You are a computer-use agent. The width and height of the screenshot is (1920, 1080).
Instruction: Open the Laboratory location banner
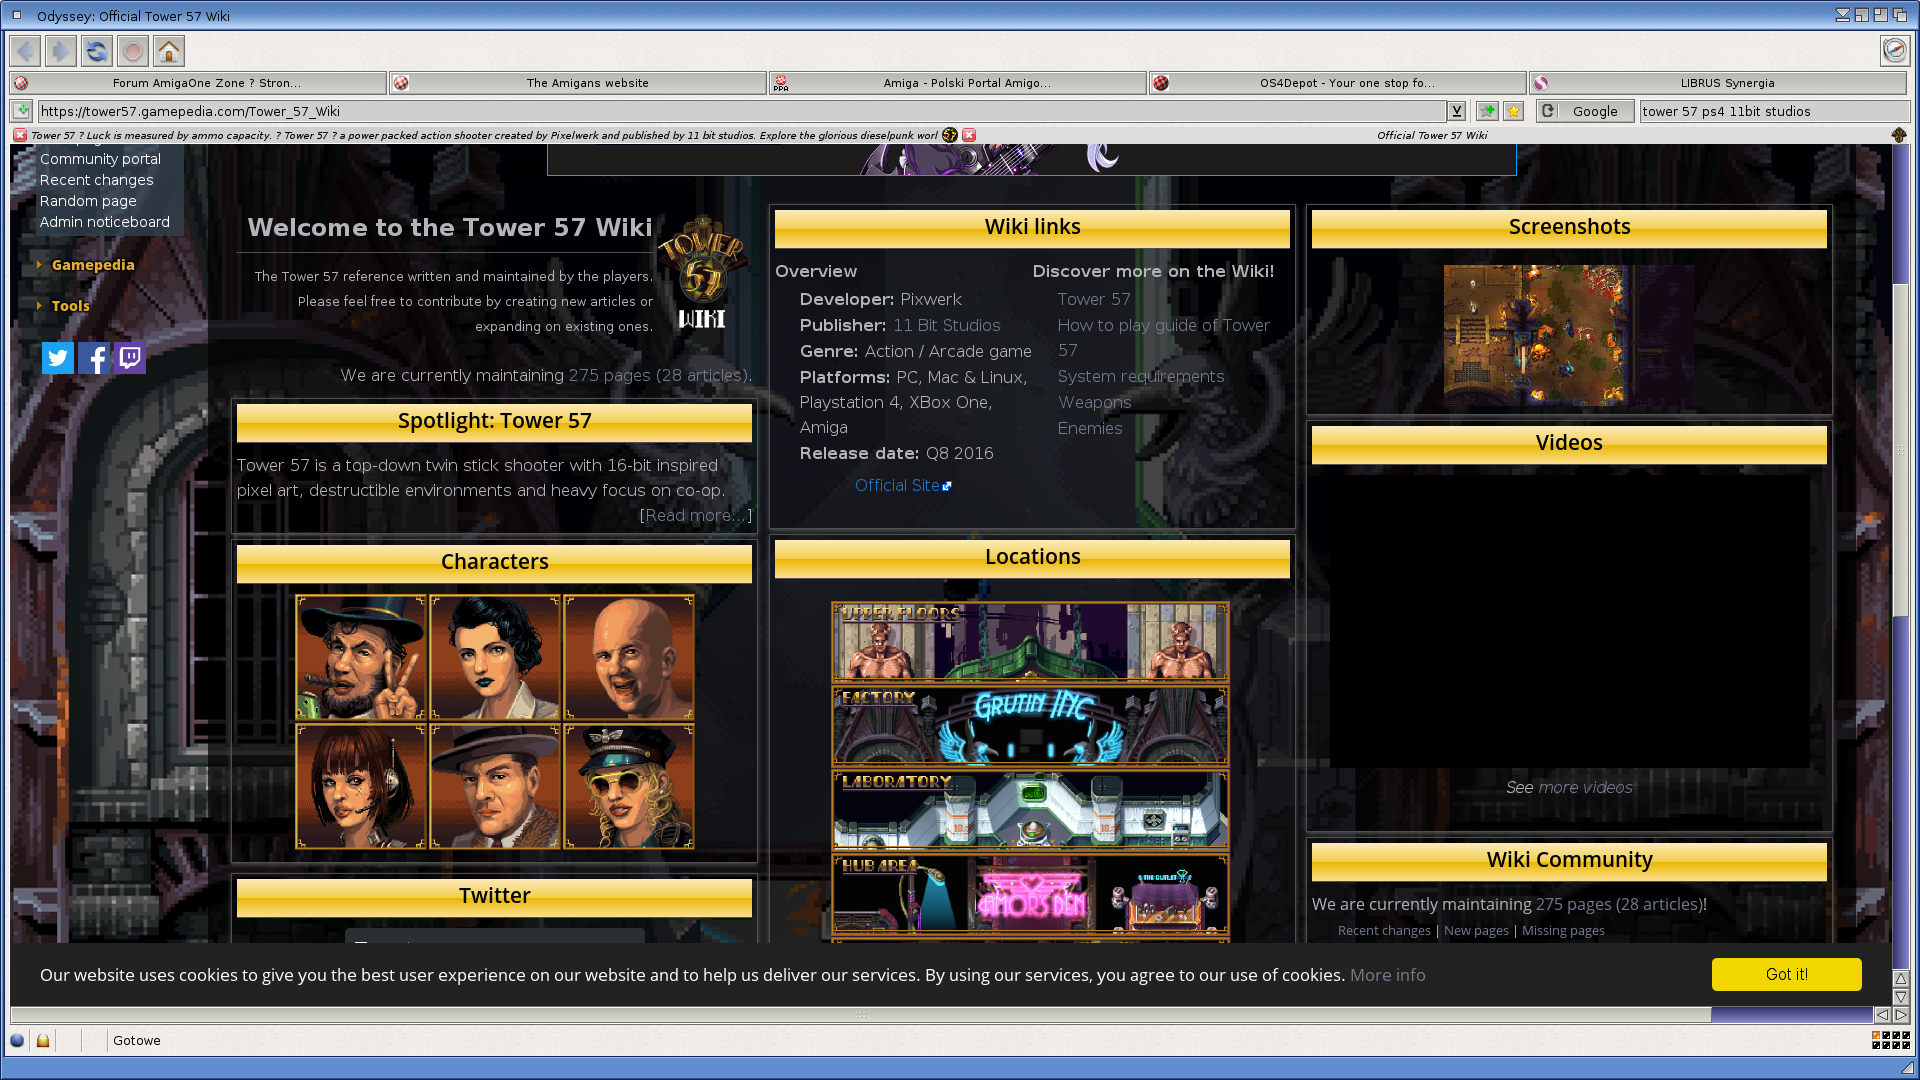click(x=1030, y=809)
